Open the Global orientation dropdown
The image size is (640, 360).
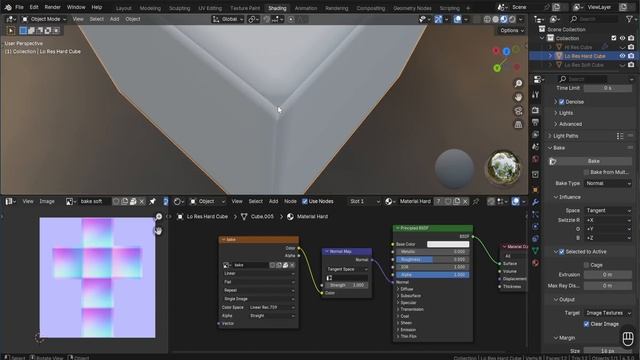pos(228,19)
